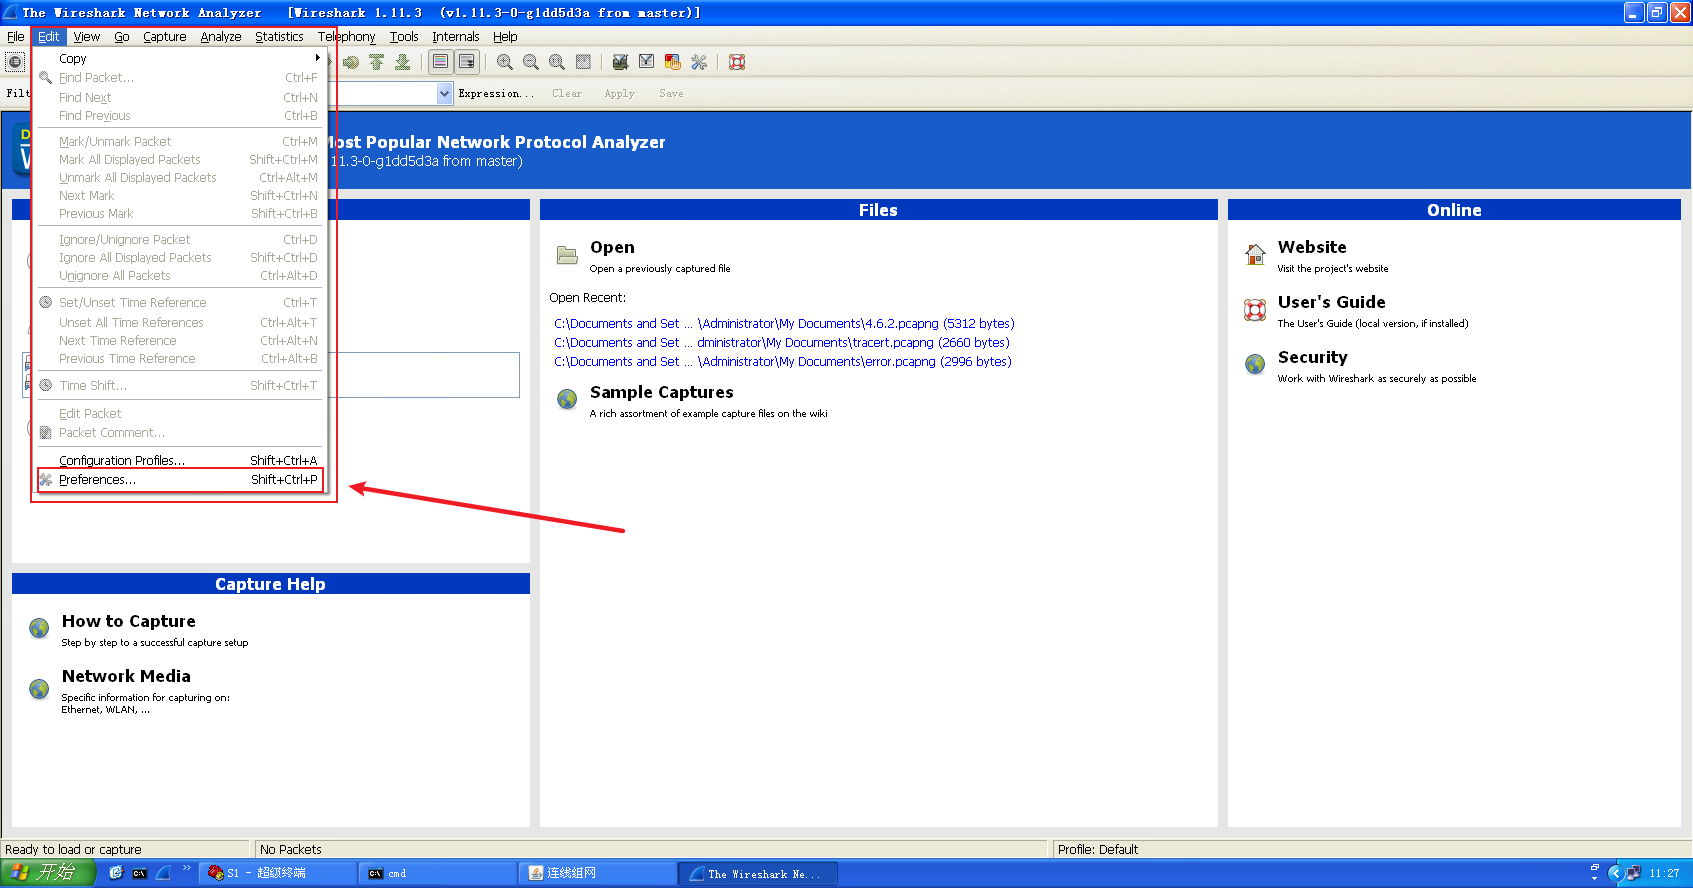Click the cmd quick launch icon

[140, 873]
